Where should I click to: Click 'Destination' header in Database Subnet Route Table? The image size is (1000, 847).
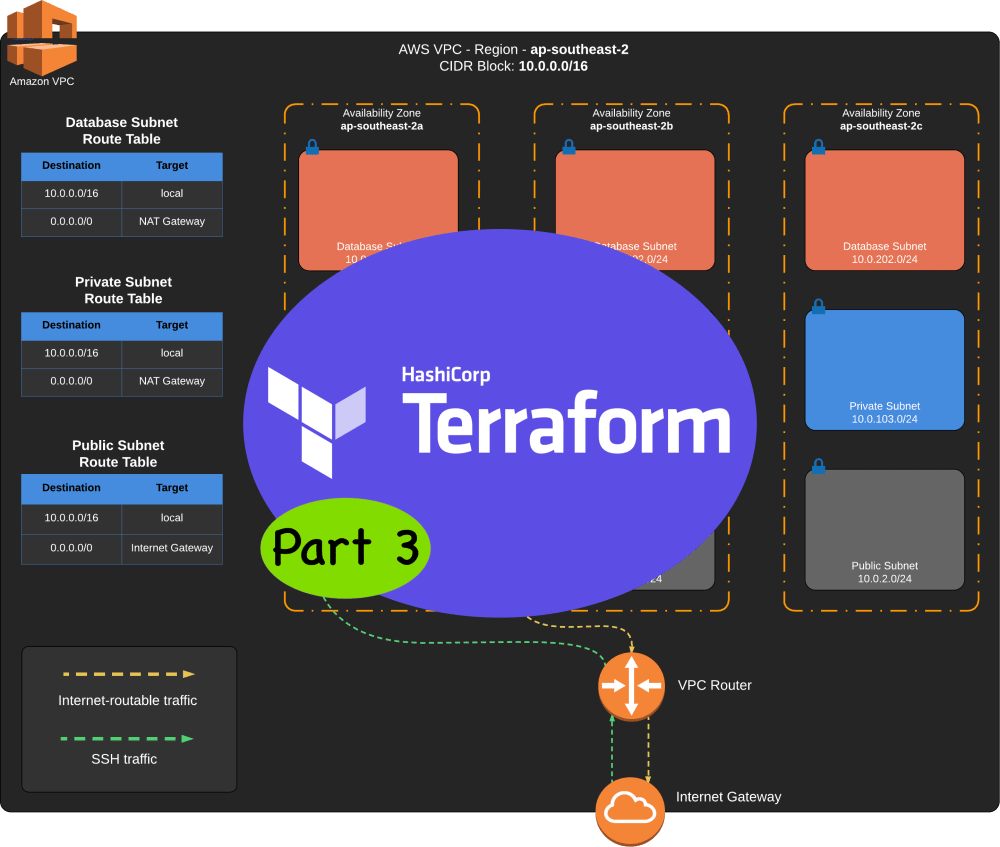[x=71, y=165]
